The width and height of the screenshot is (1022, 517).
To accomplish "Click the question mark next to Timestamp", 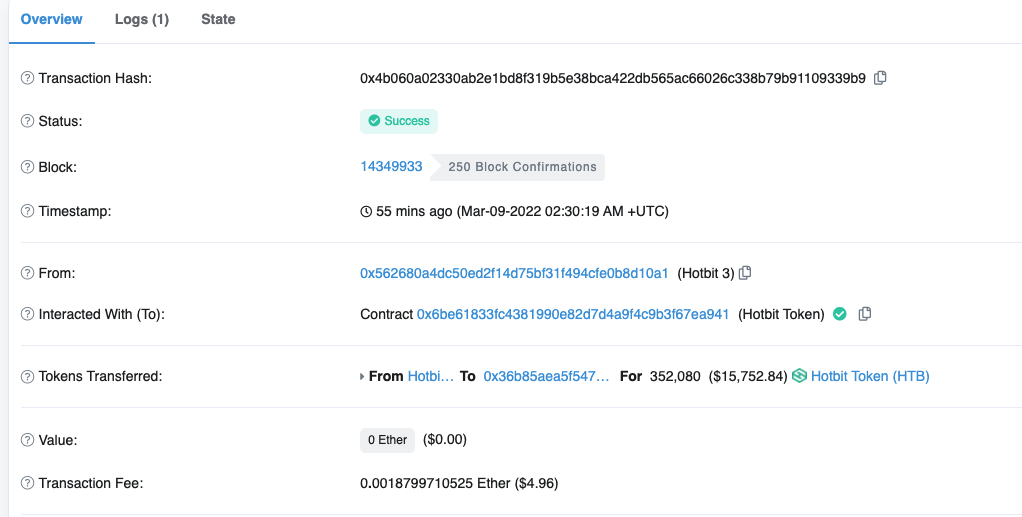I will point(28,211).
